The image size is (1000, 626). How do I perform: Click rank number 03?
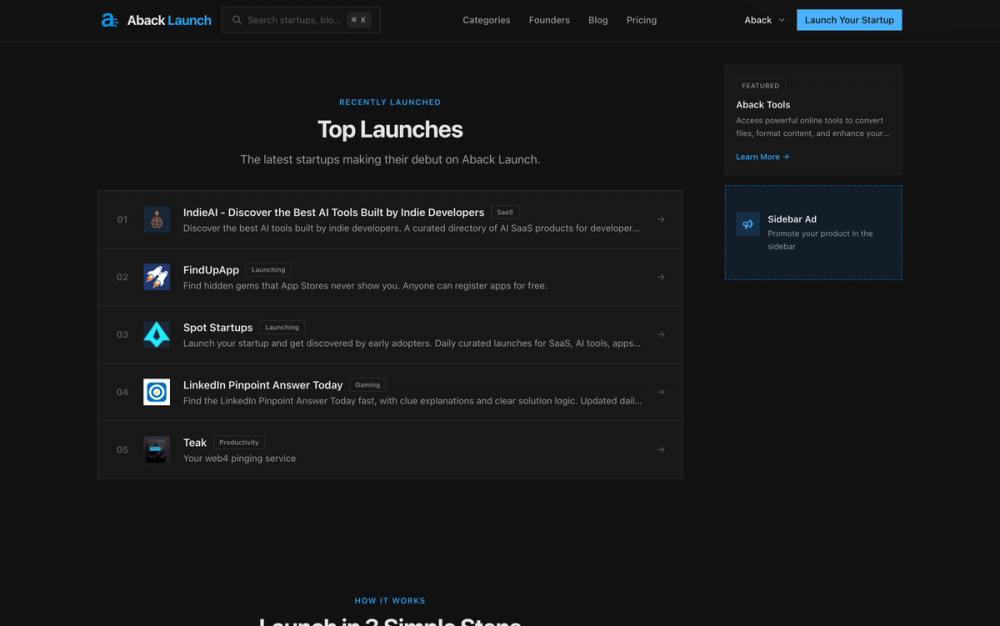click(122, 334)
